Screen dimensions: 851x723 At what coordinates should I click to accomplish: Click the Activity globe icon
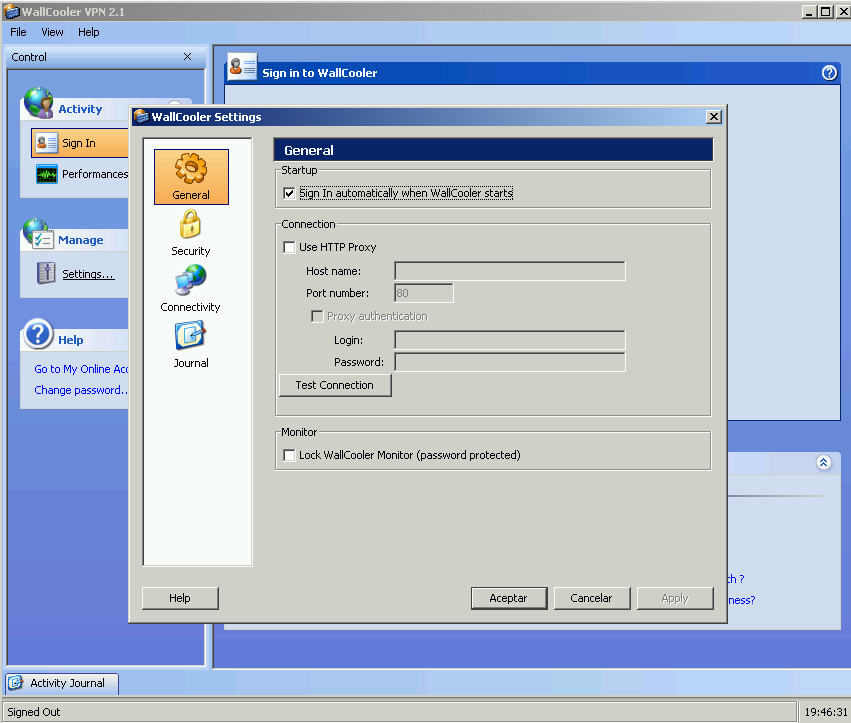[x=38, y=102]
